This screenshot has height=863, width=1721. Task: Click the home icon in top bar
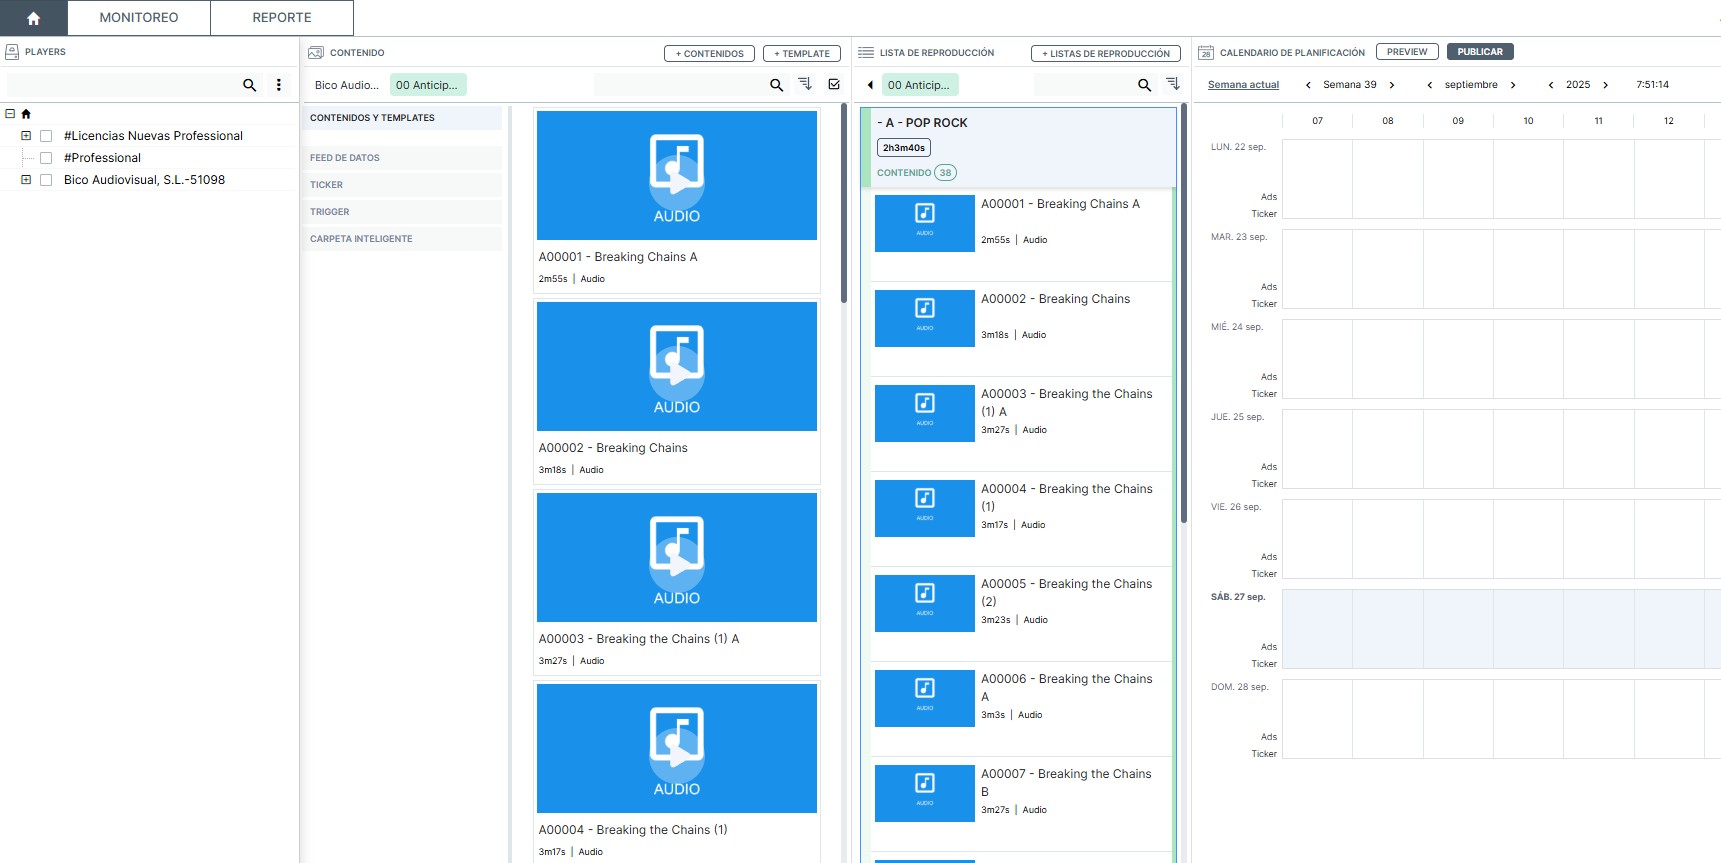coord(33,18)
